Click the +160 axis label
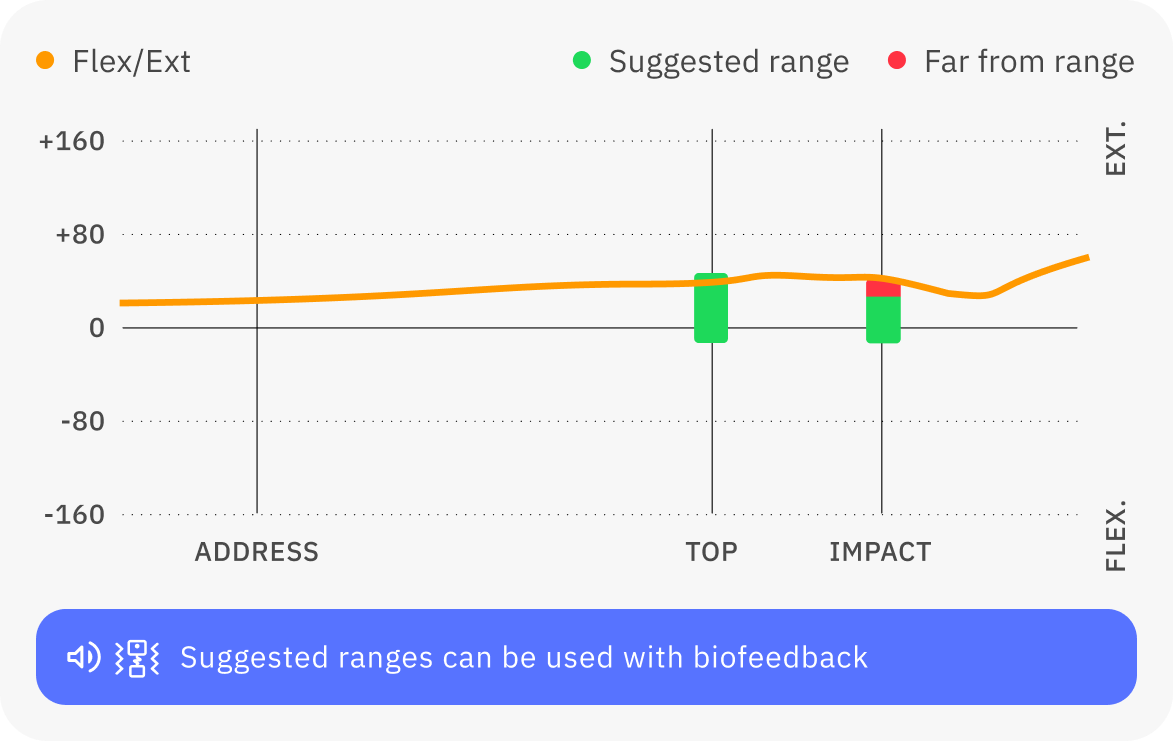1173x741 pixels. [x=71, y=141]
